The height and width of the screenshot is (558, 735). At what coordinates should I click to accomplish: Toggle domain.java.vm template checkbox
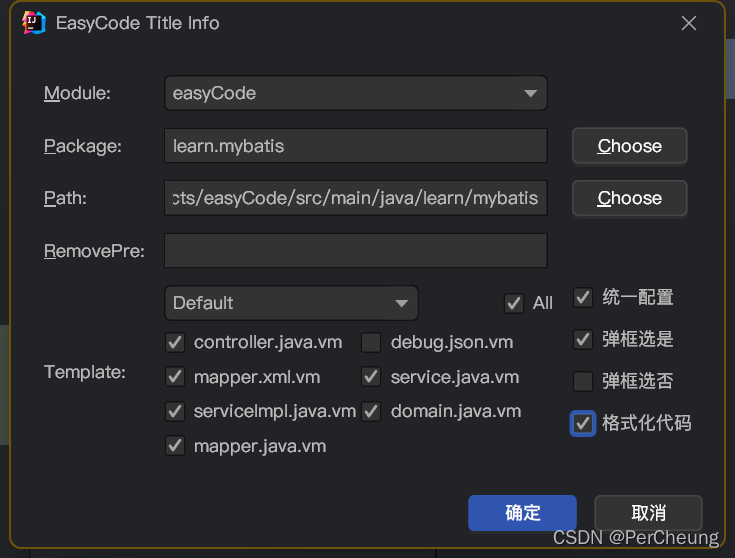coord(371,412)
